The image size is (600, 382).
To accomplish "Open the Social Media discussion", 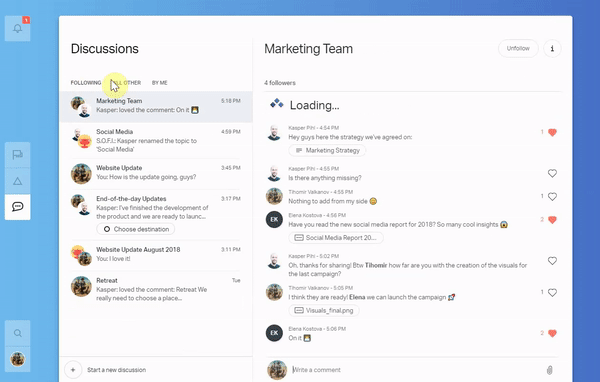I will click(x=156, y=140).
